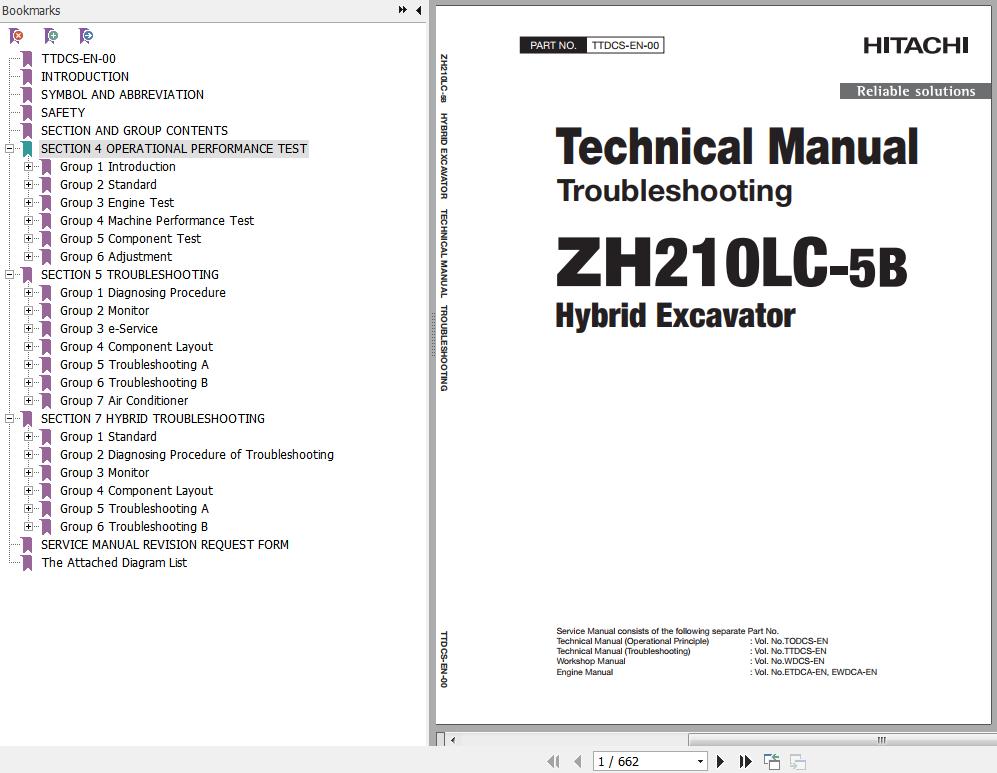Expand Group 1 Diagnosing Procedure

click(28, 293)
